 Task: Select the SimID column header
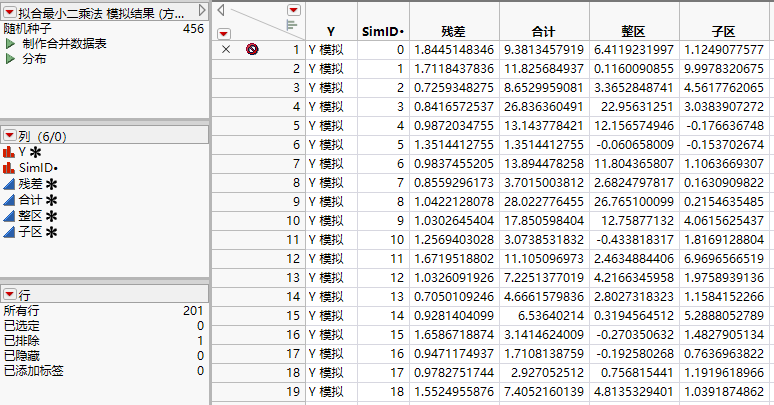[383, 32]
